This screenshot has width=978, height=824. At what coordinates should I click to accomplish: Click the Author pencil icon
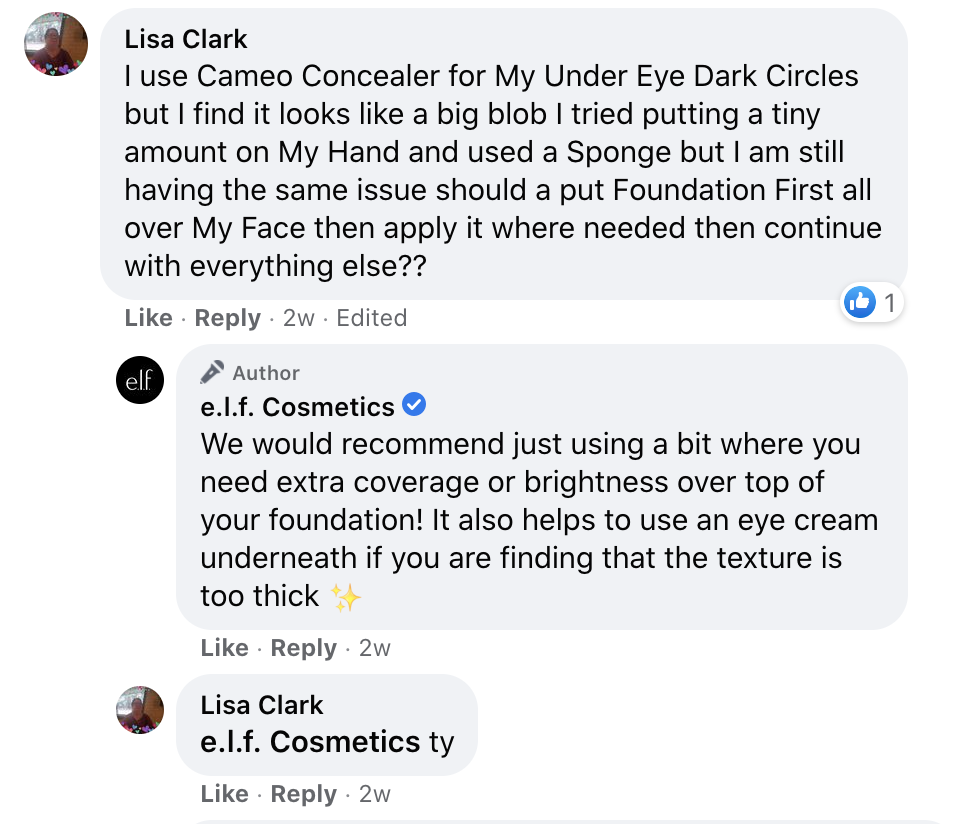click(212, 372)
